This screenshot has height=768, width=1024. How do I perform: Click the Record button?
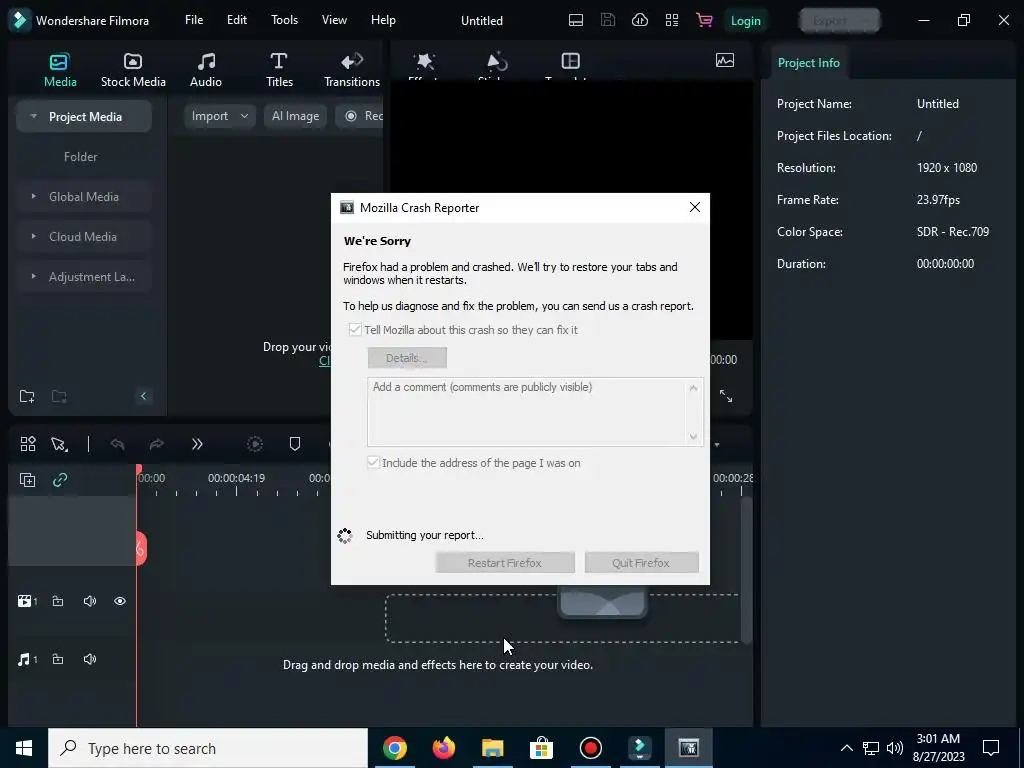click(x=360, y=116)
